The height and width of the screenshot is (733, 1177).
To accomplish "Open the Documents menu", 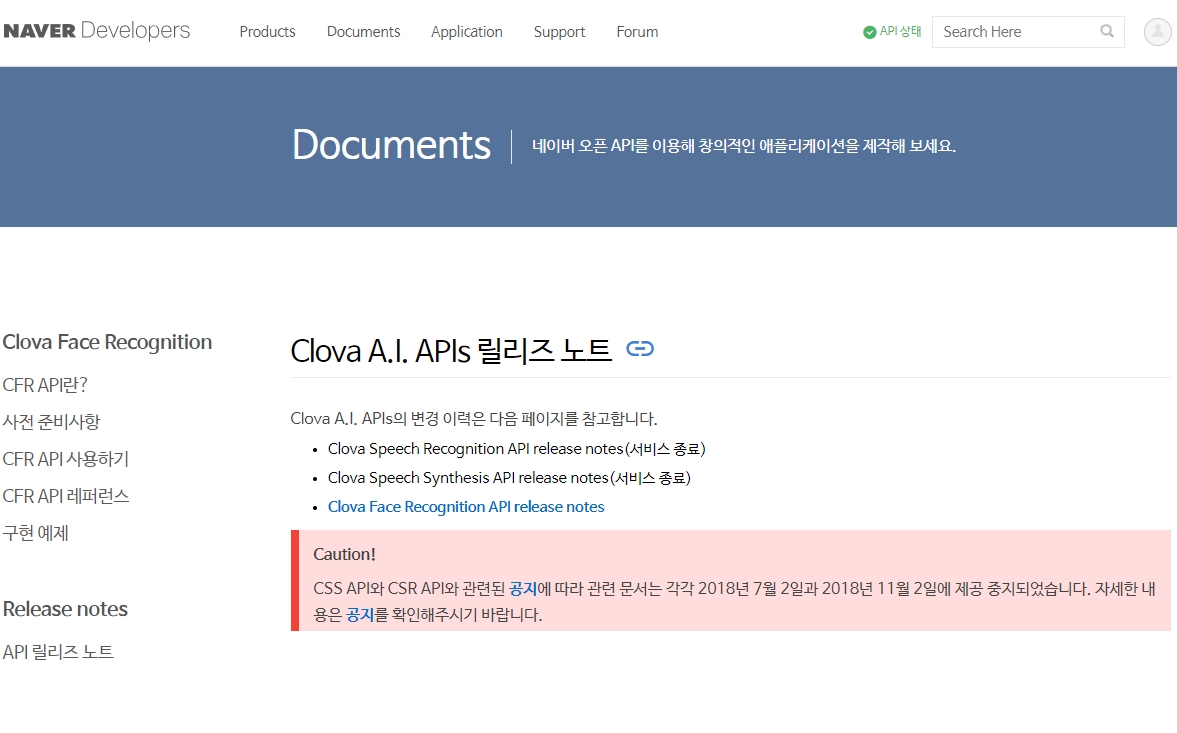I will tap(363, 32).
